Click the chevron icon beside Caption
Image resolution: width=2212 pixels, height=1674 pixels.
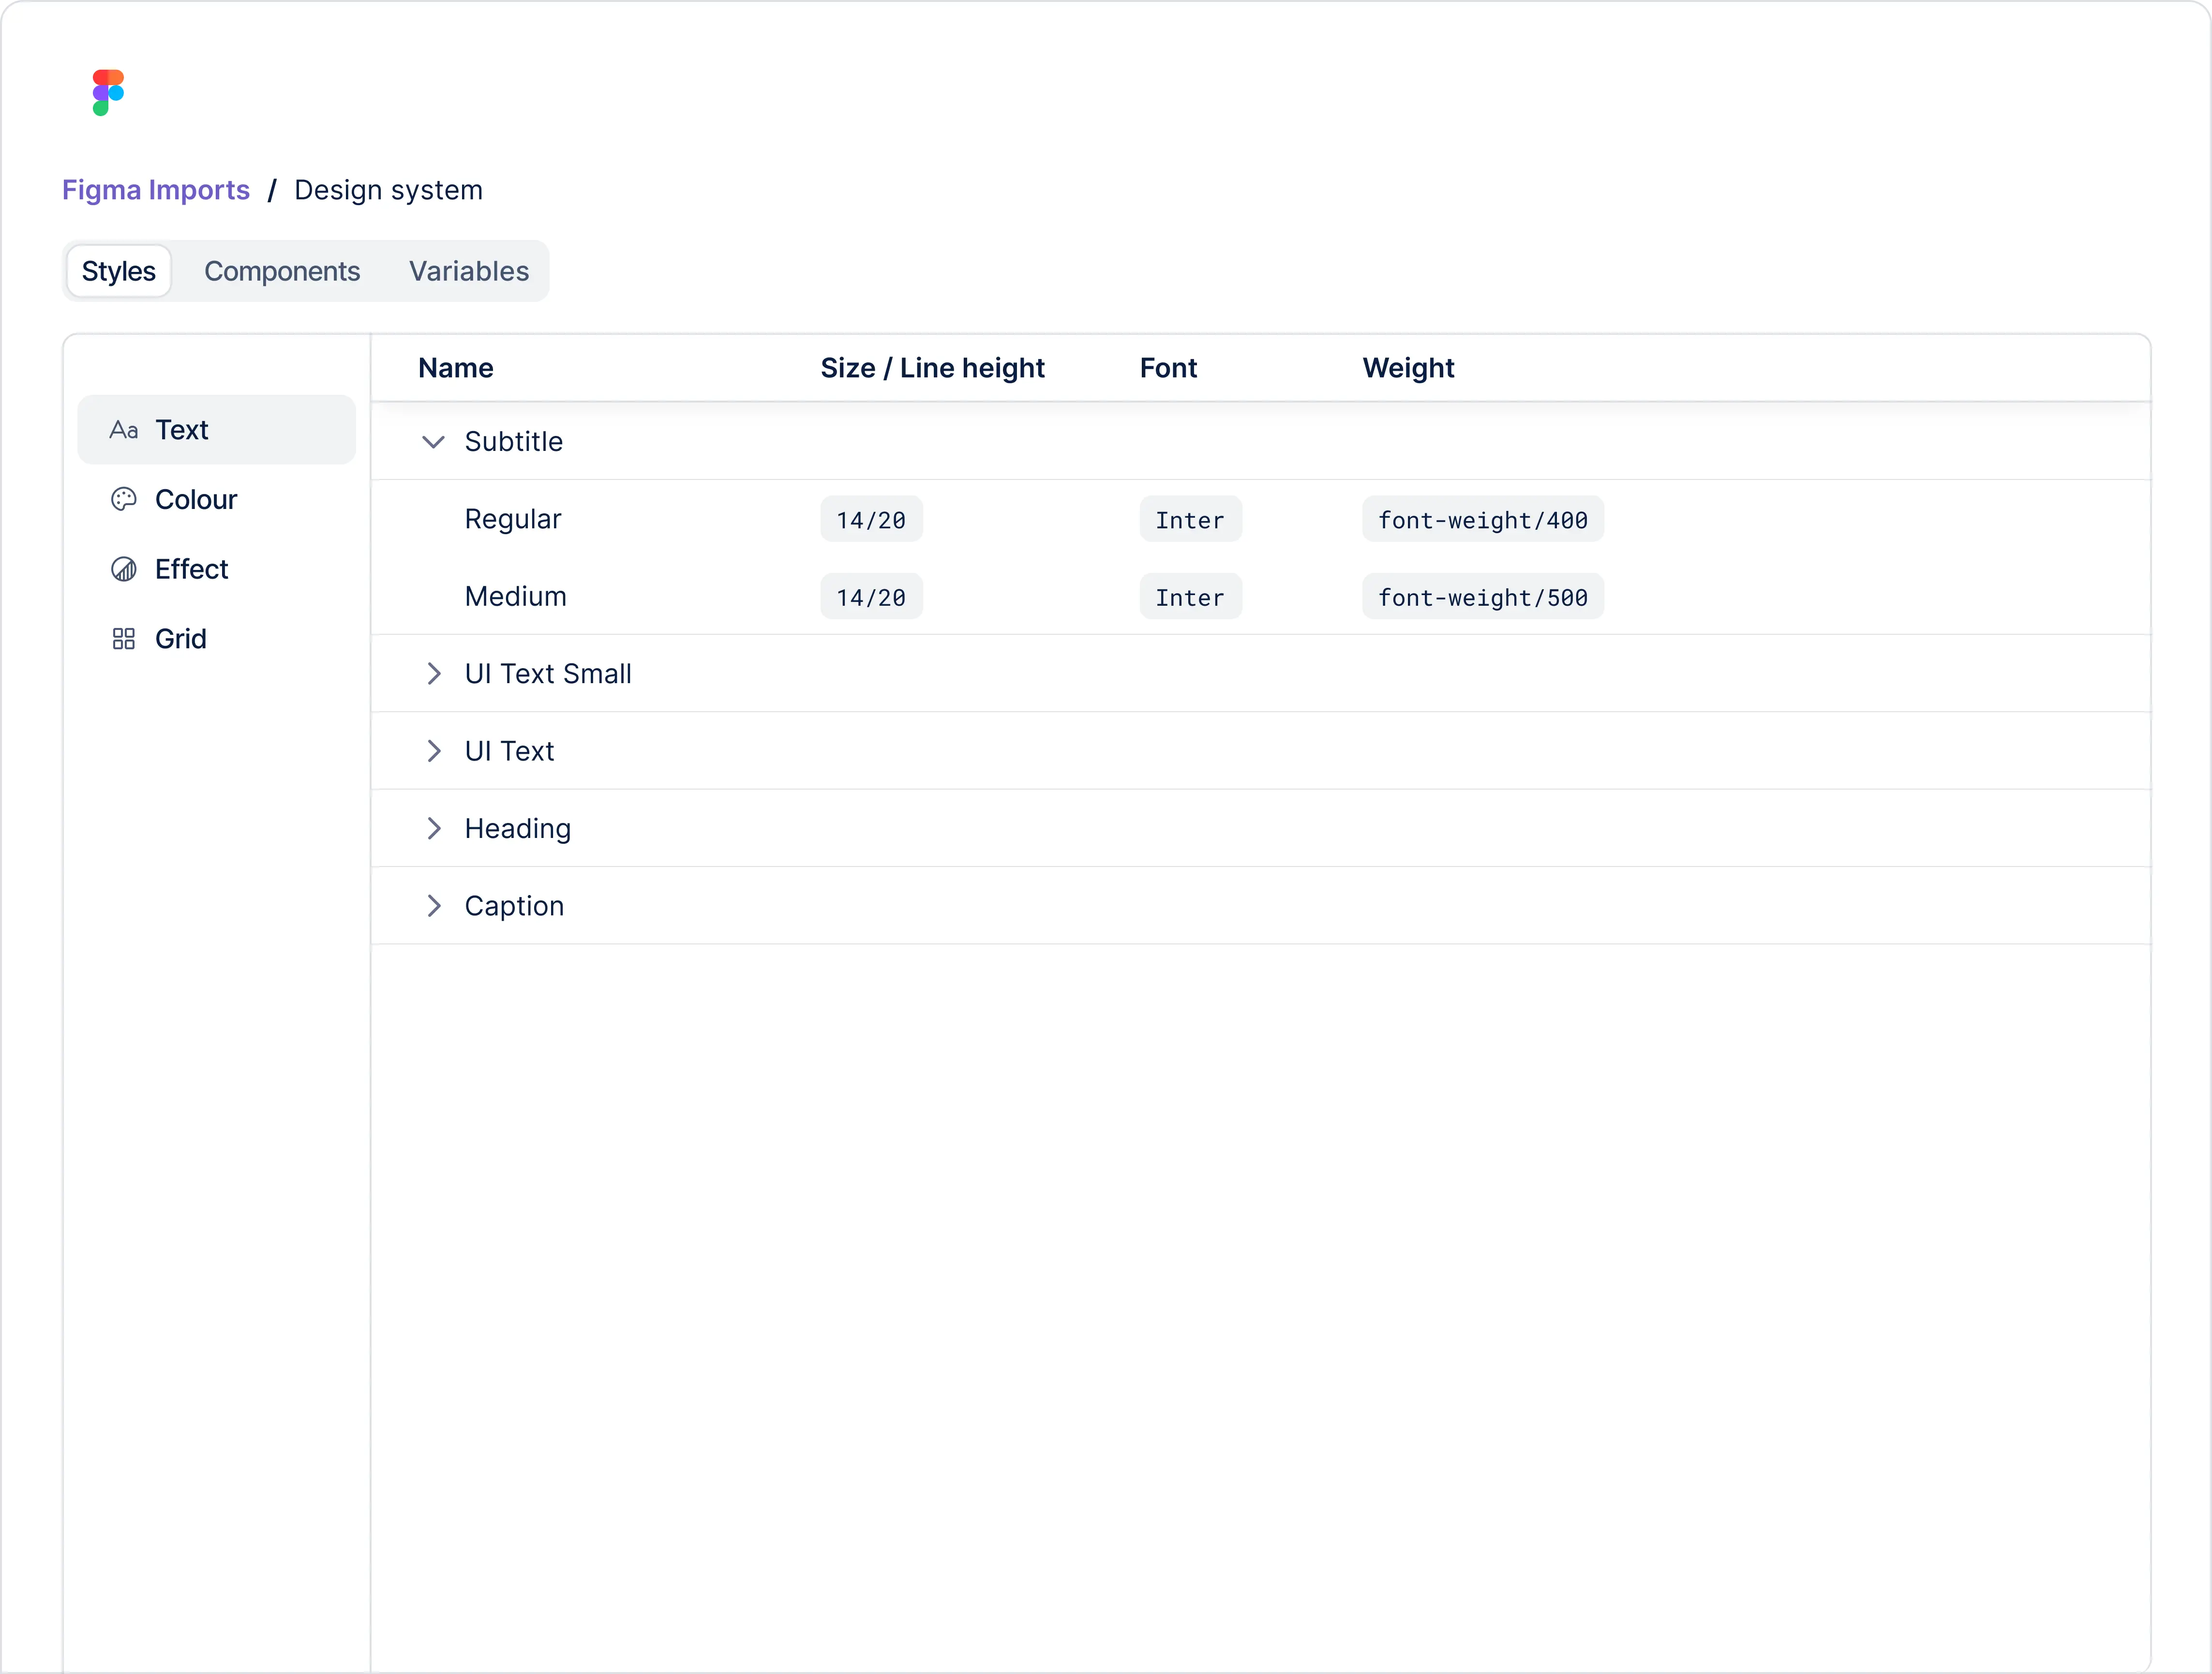pyautogui.click(x=434, y=905)
